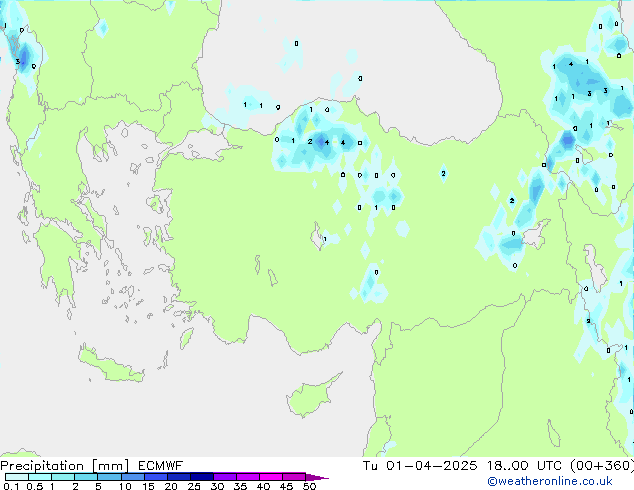This screenshot has height=490, width=634.
Task: Pick the 35–40 mm violet swatch
Action: (247, 477)
